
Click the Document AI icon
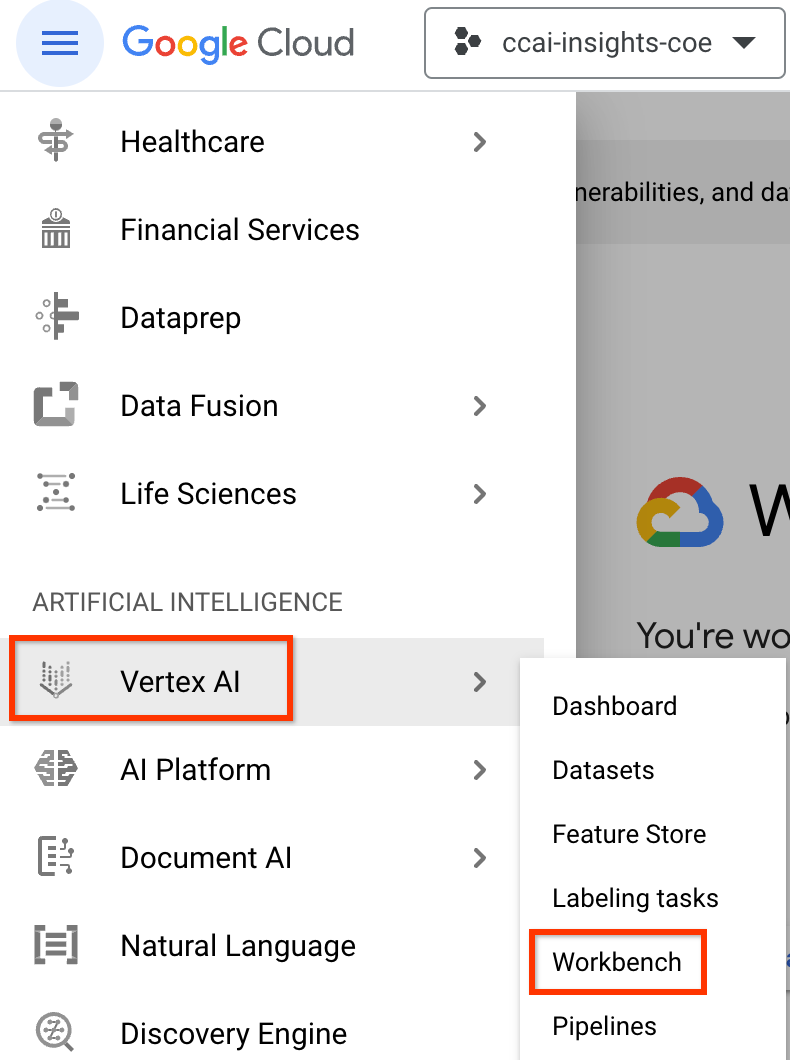(x=56, y=857)
